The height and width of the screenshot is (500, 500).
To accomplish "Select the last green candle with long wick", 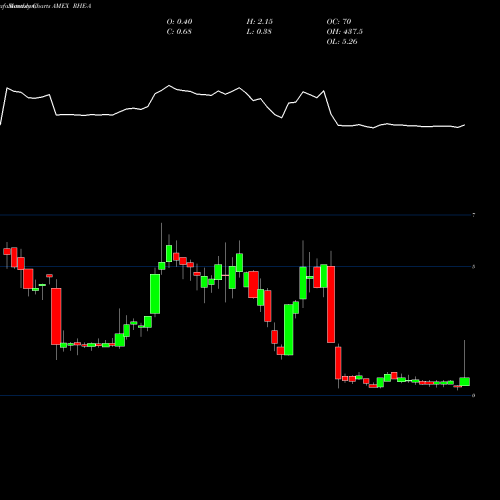I will pos(465,381).
